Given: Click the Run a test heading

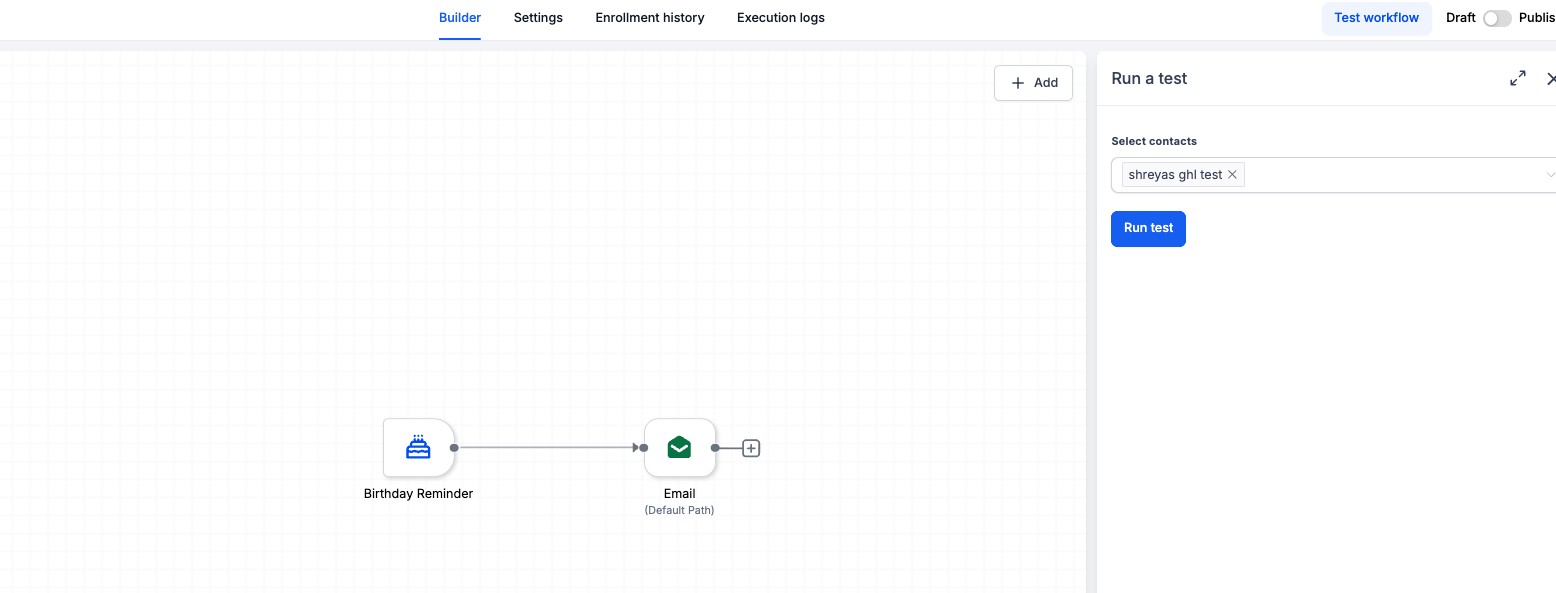Looking at the screenshot, I should coord(1149,79).
